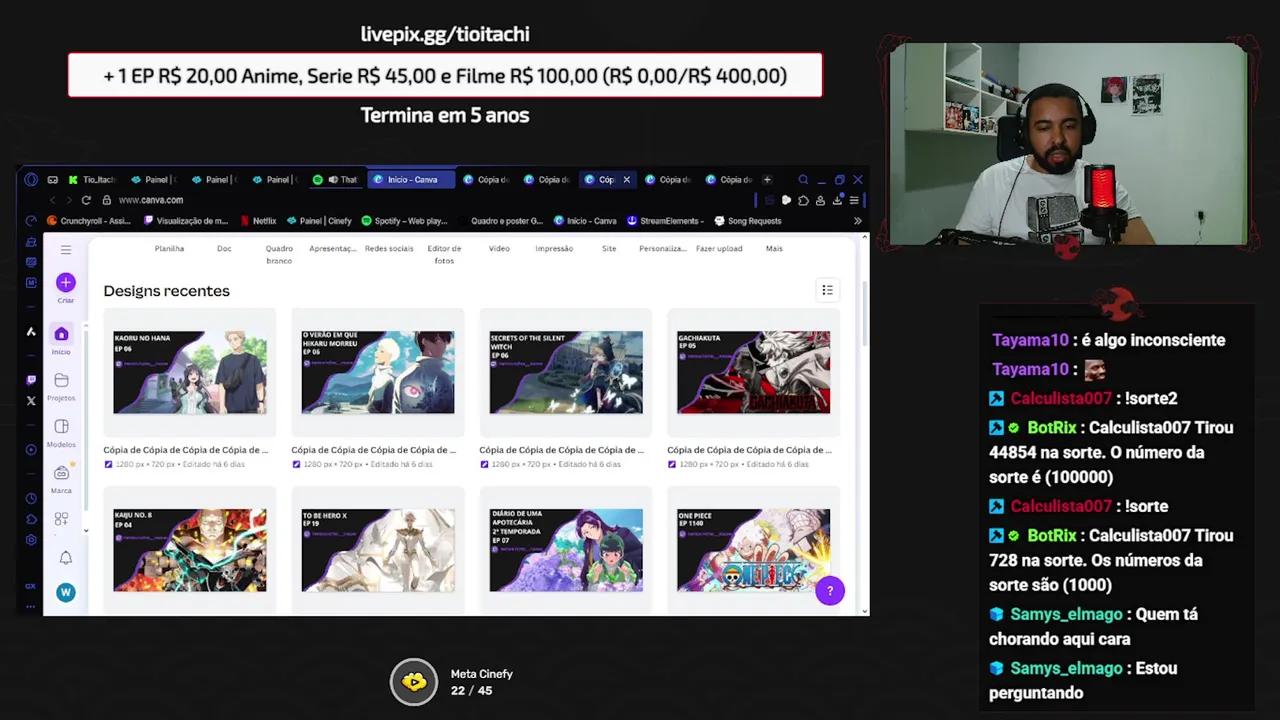Choose Redes sociais design type
Viewport: 1280px width, 720px height.
389,248
